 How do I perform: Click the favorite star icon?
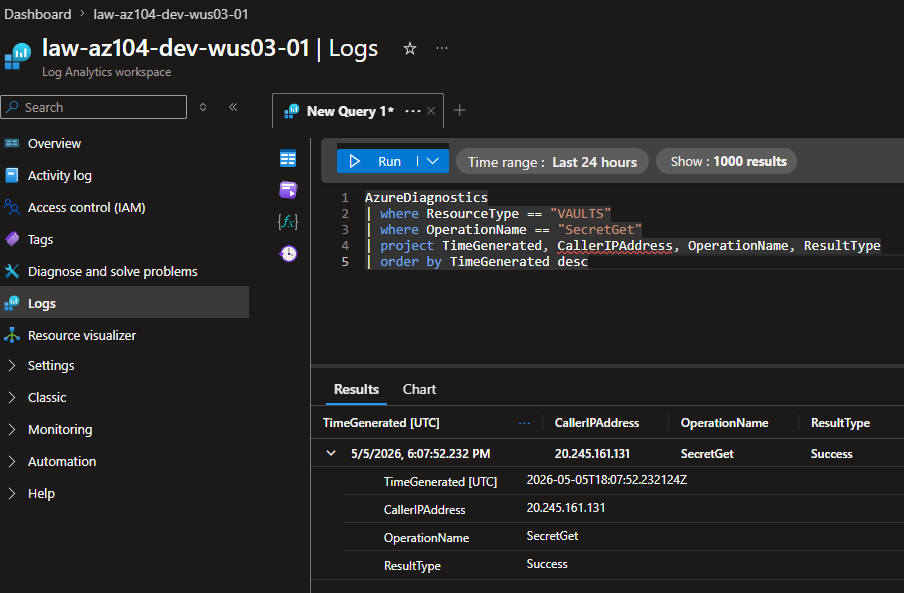409,48
